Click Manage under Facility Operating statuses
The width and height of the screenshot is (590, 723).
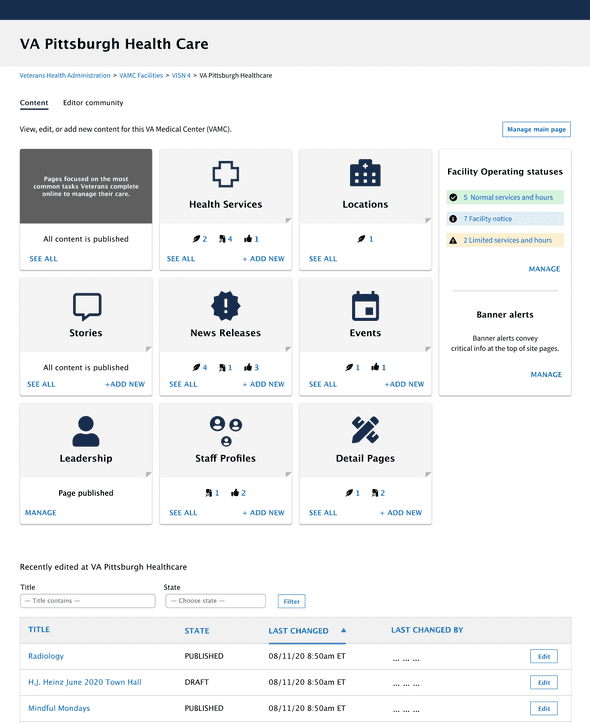(544, 269)
